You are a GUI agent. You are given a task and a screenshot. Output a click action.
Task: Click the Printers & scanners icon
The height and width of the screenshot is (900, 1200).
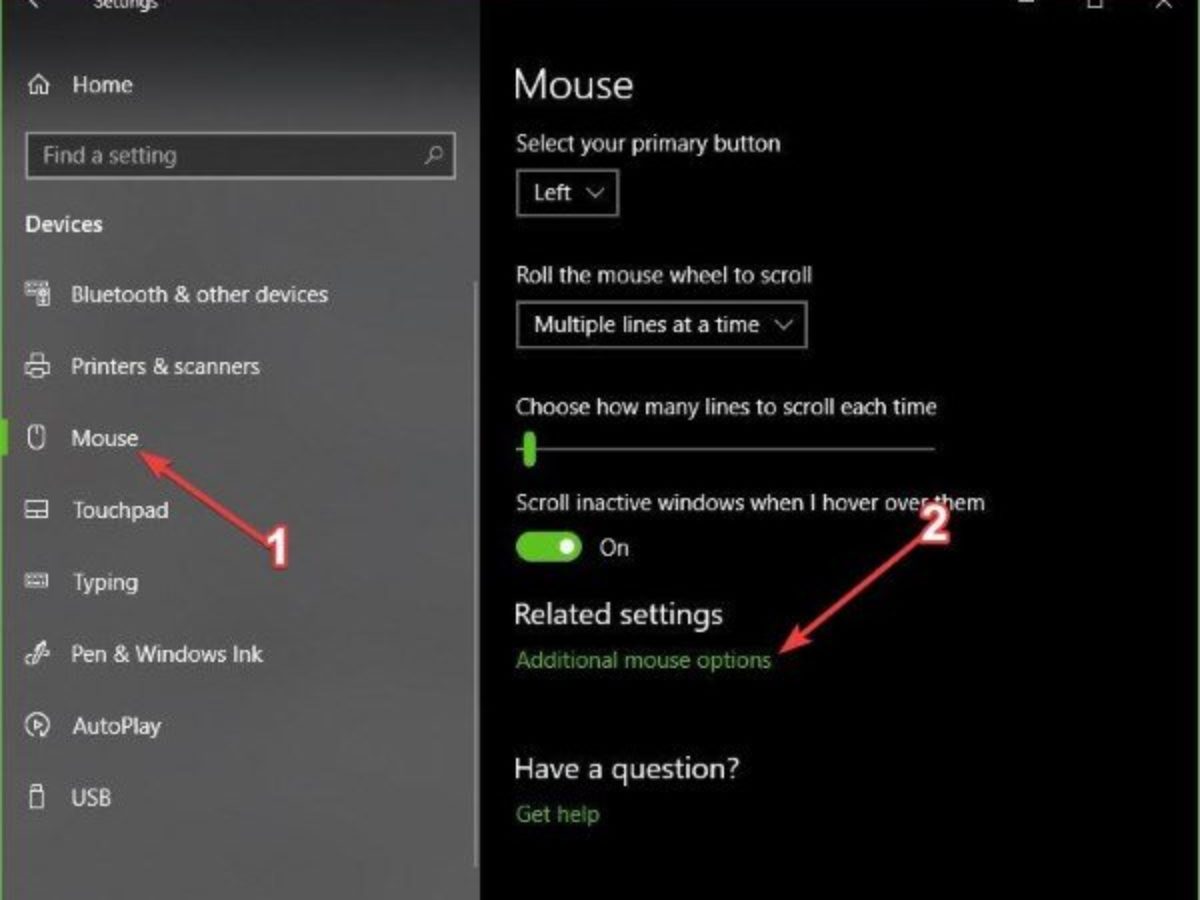point(37,366)
